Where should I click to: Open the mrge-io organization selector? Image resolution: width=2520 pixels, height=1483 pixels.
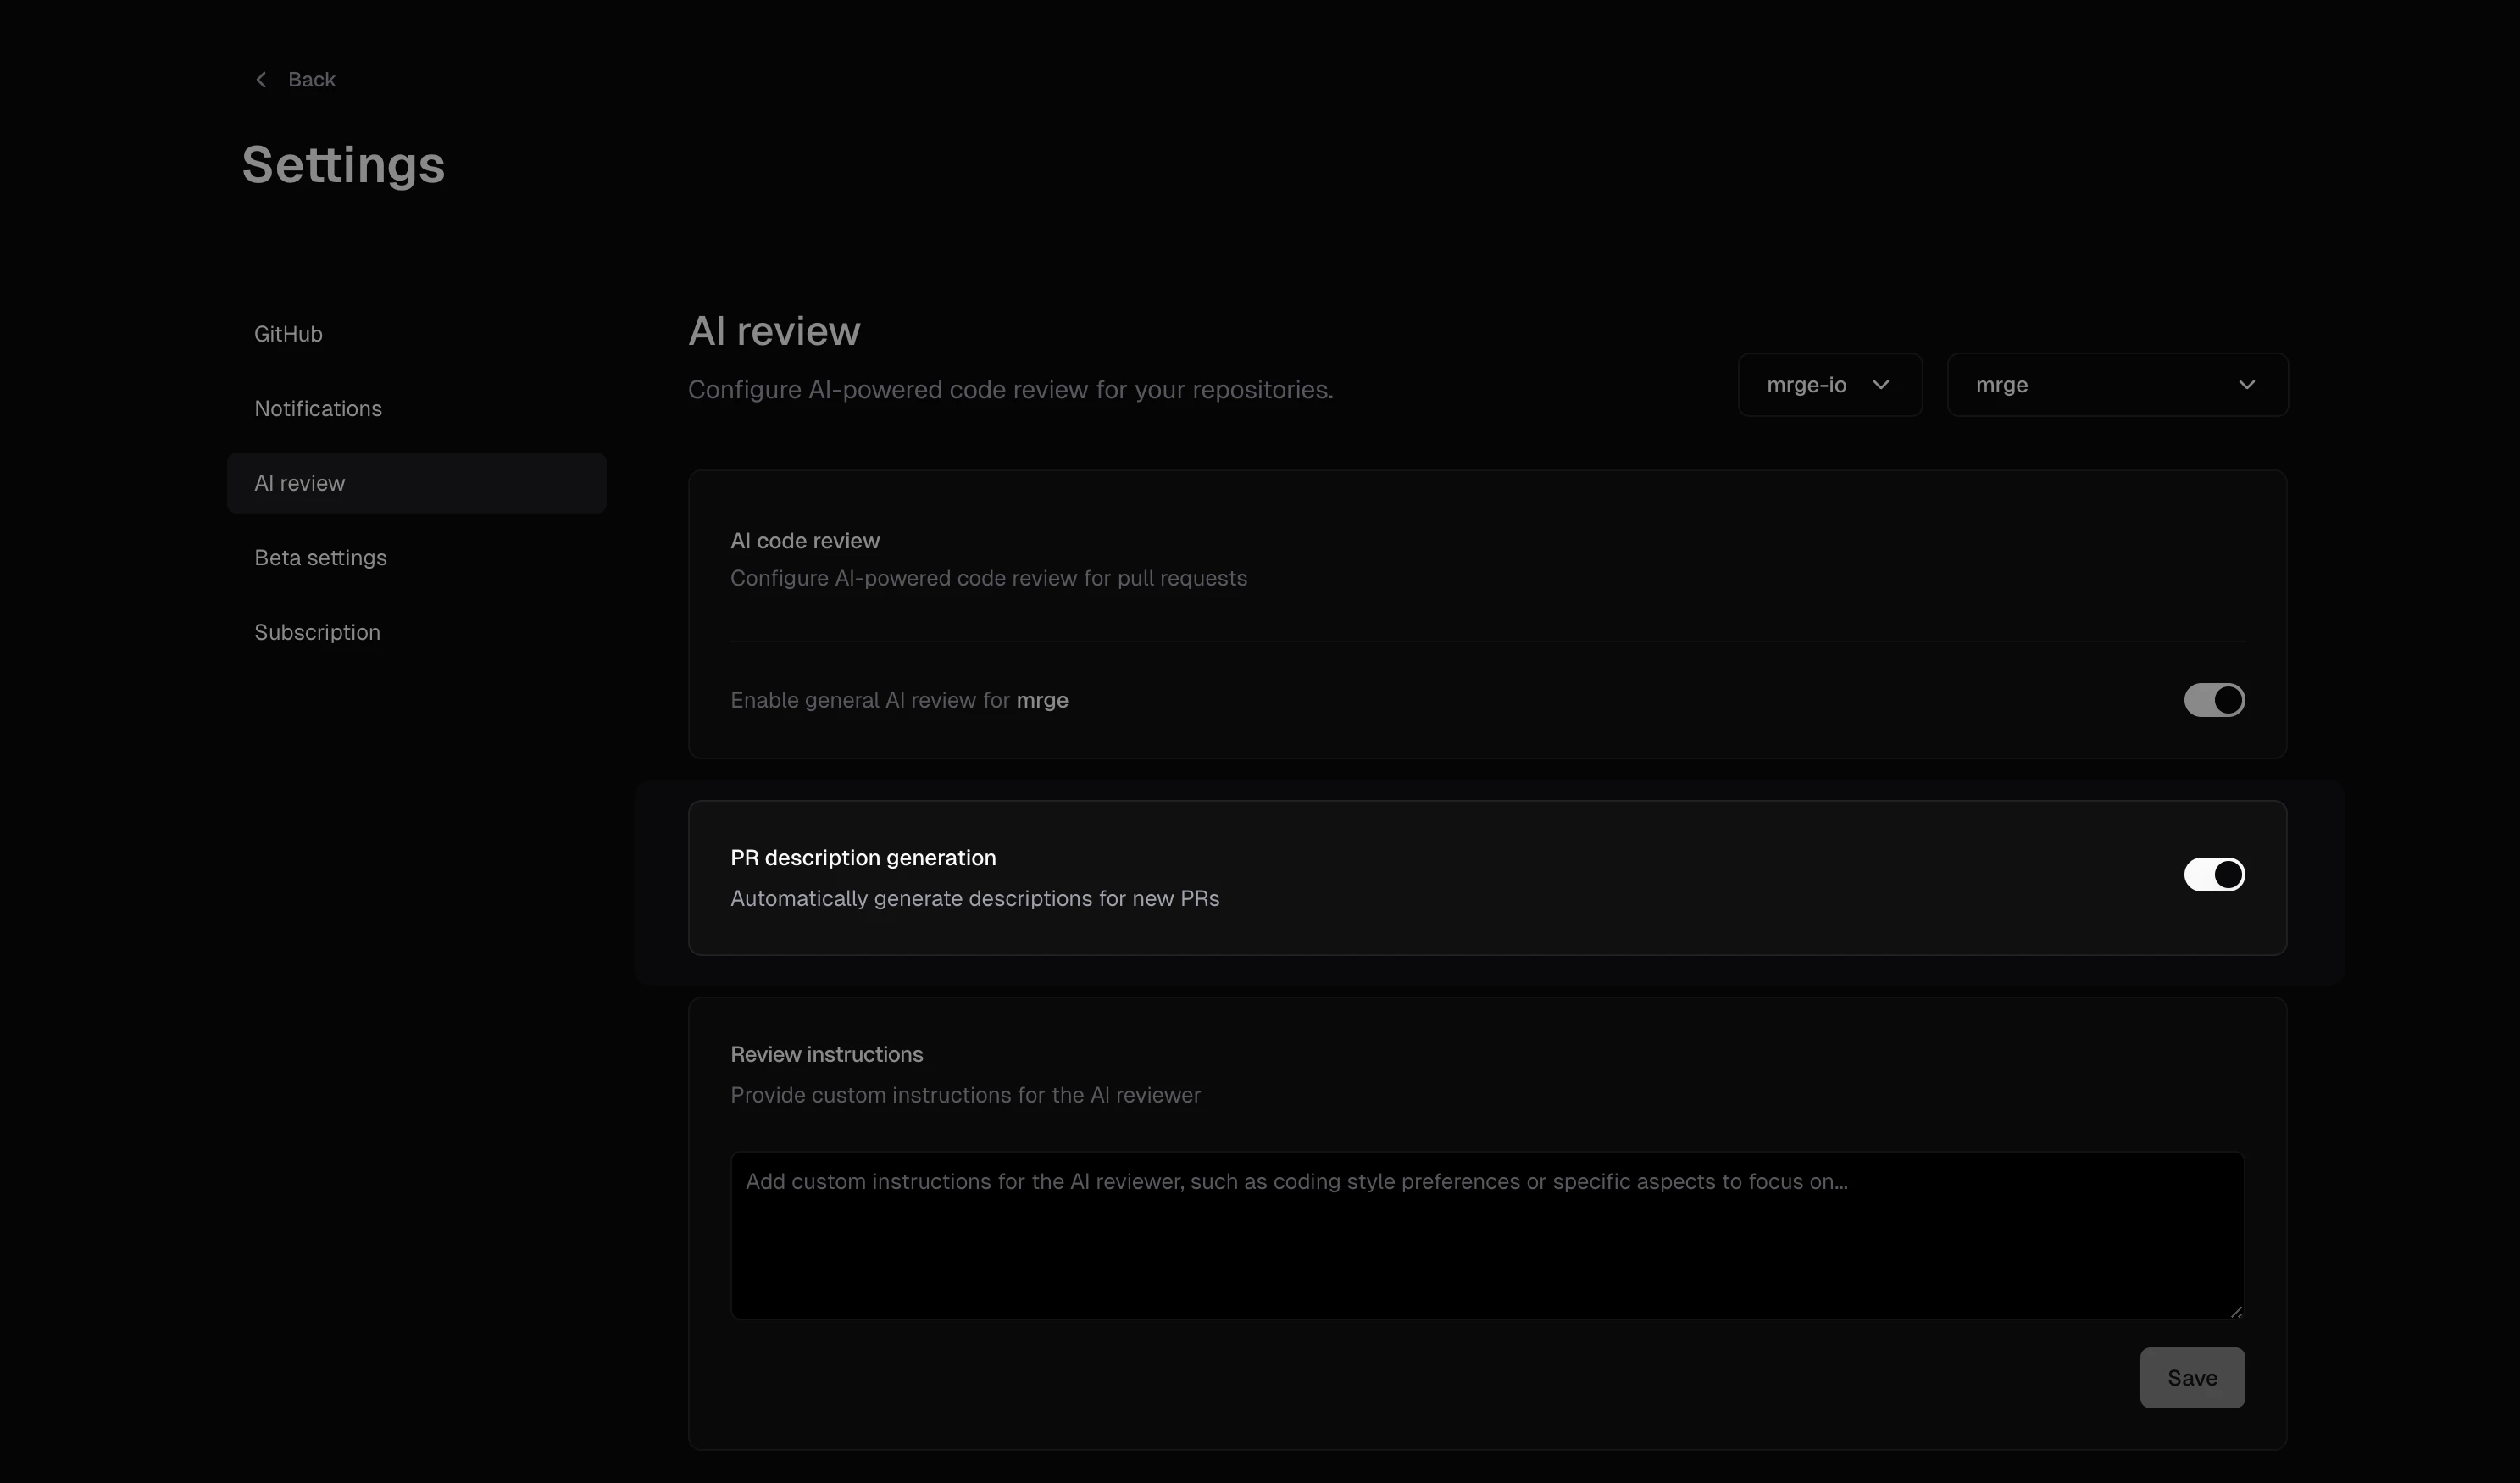1829,385
